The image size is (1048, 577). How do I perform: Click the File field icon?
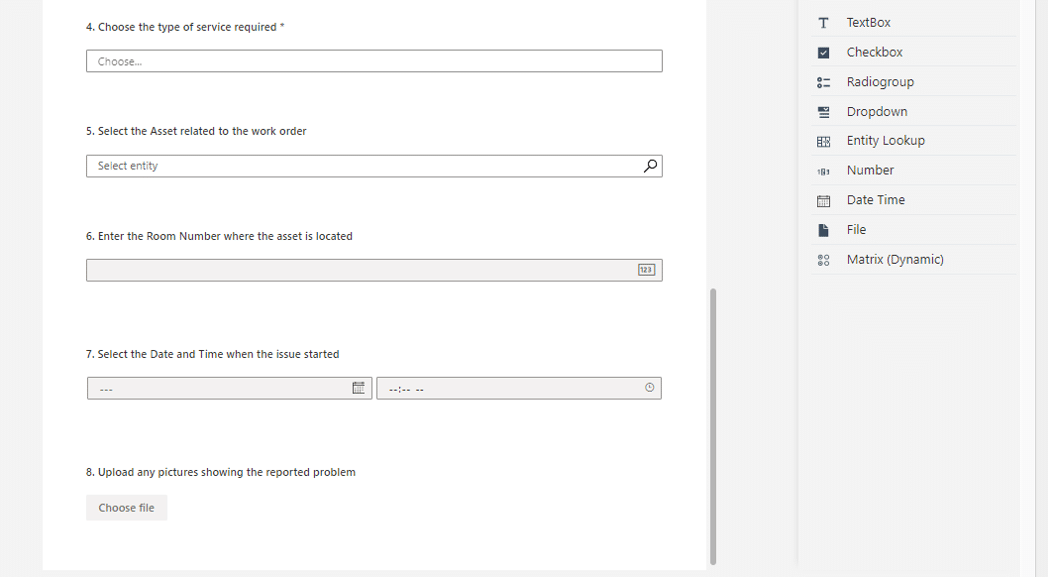coord(823,229)
